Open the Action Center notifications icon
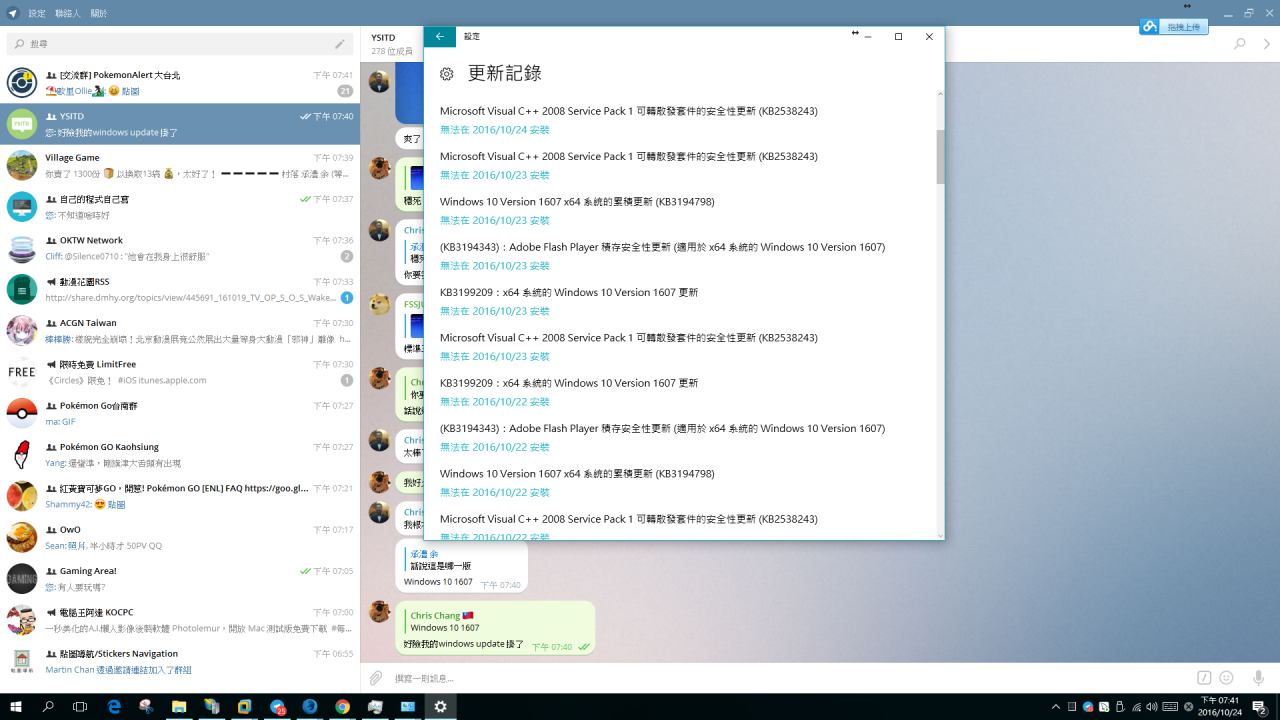The height and width of the screenshot is (720, 1280). pos(1260,707)
